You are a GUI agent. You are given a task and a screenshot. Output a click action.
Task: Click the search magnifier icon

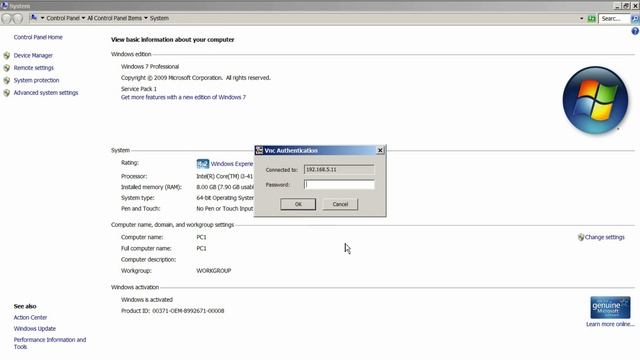point(635,19)
